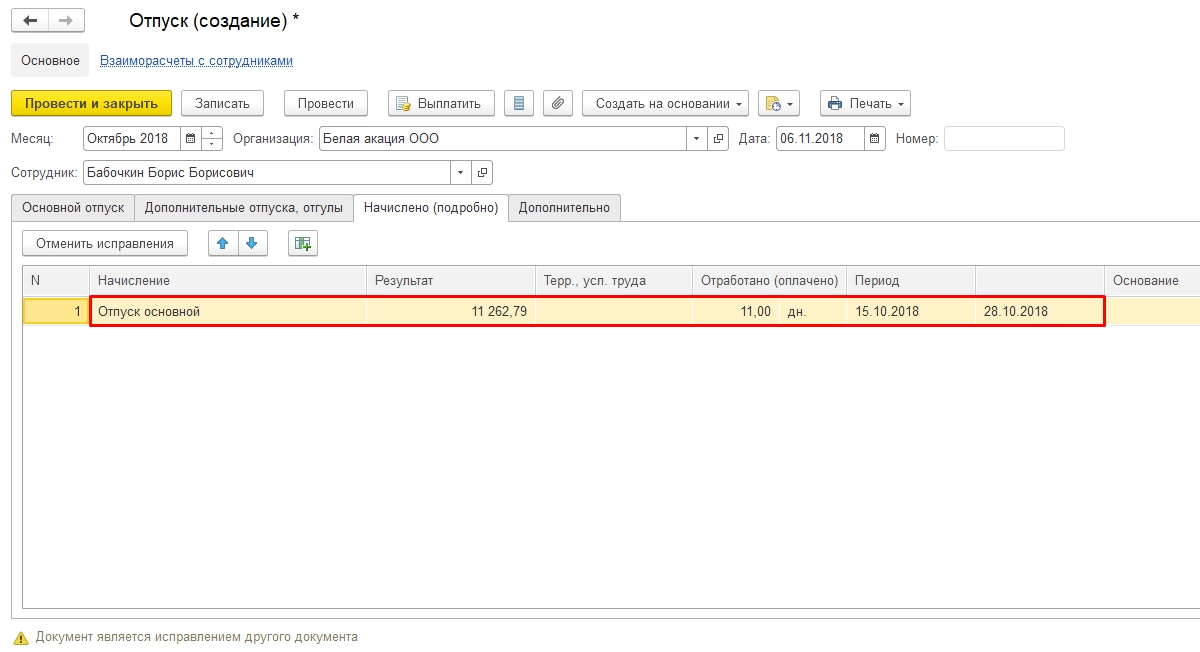This screenshot has height=652, width=1200.
Task: Open the folder icon dropdown button
Action: pyautogui.click(x=779, y=103)
